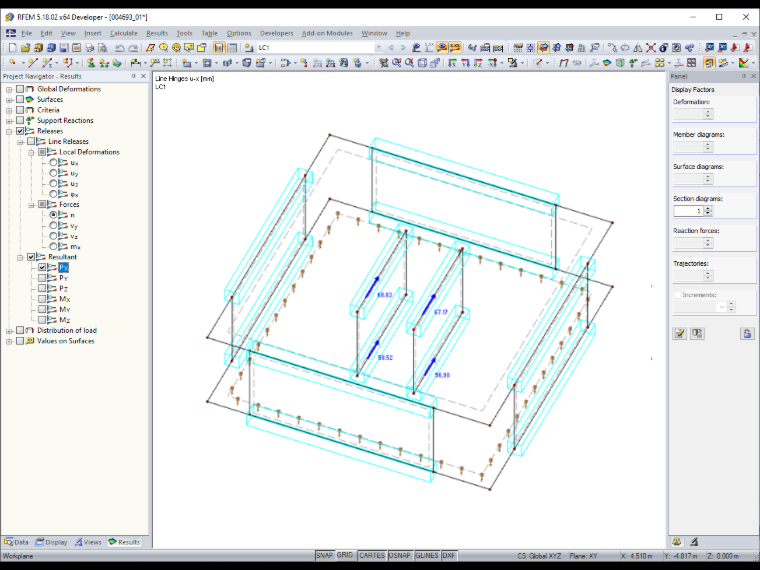Click the Undo arrow icon

[120, 48]
